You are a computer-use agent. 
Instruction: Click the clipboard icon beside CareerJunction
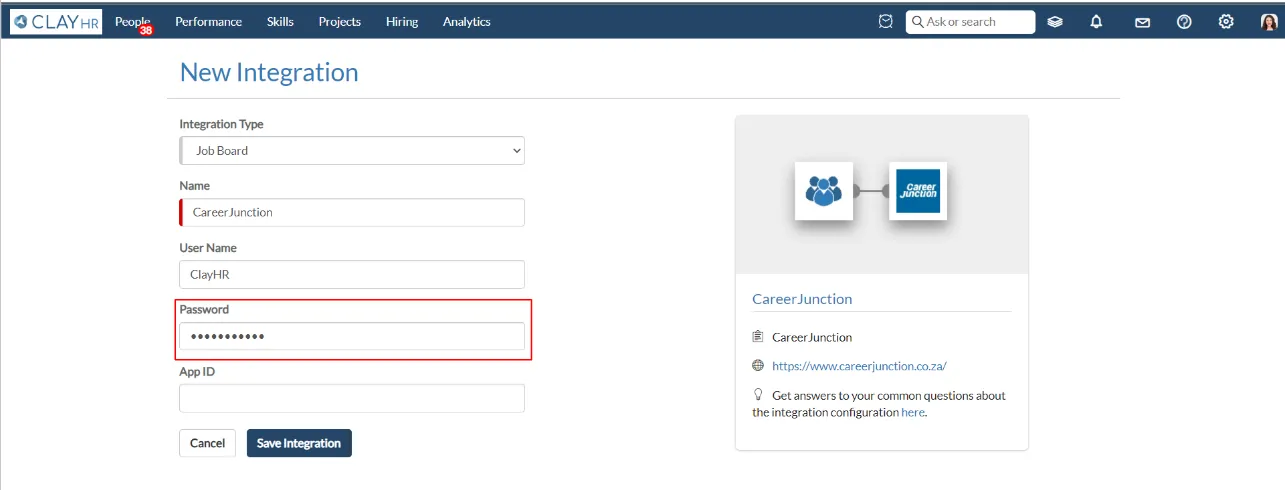758,337
